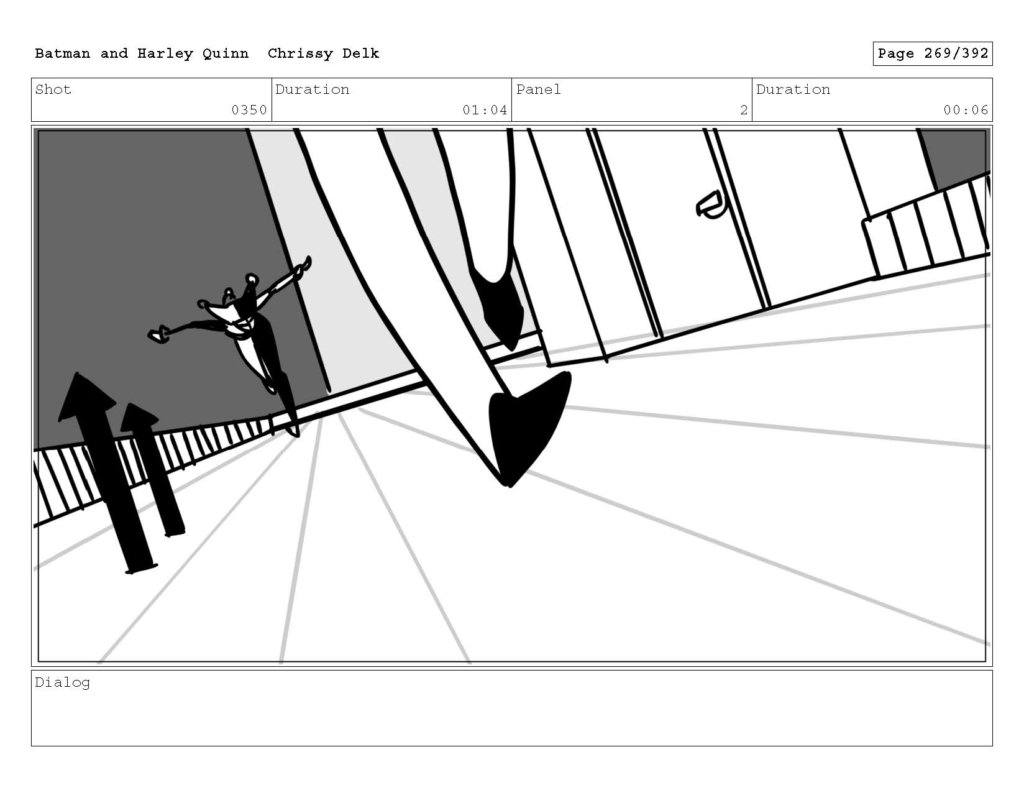Click the panel number '2'
Viewport: 1024px width, 793px height.
coord(743,110)
